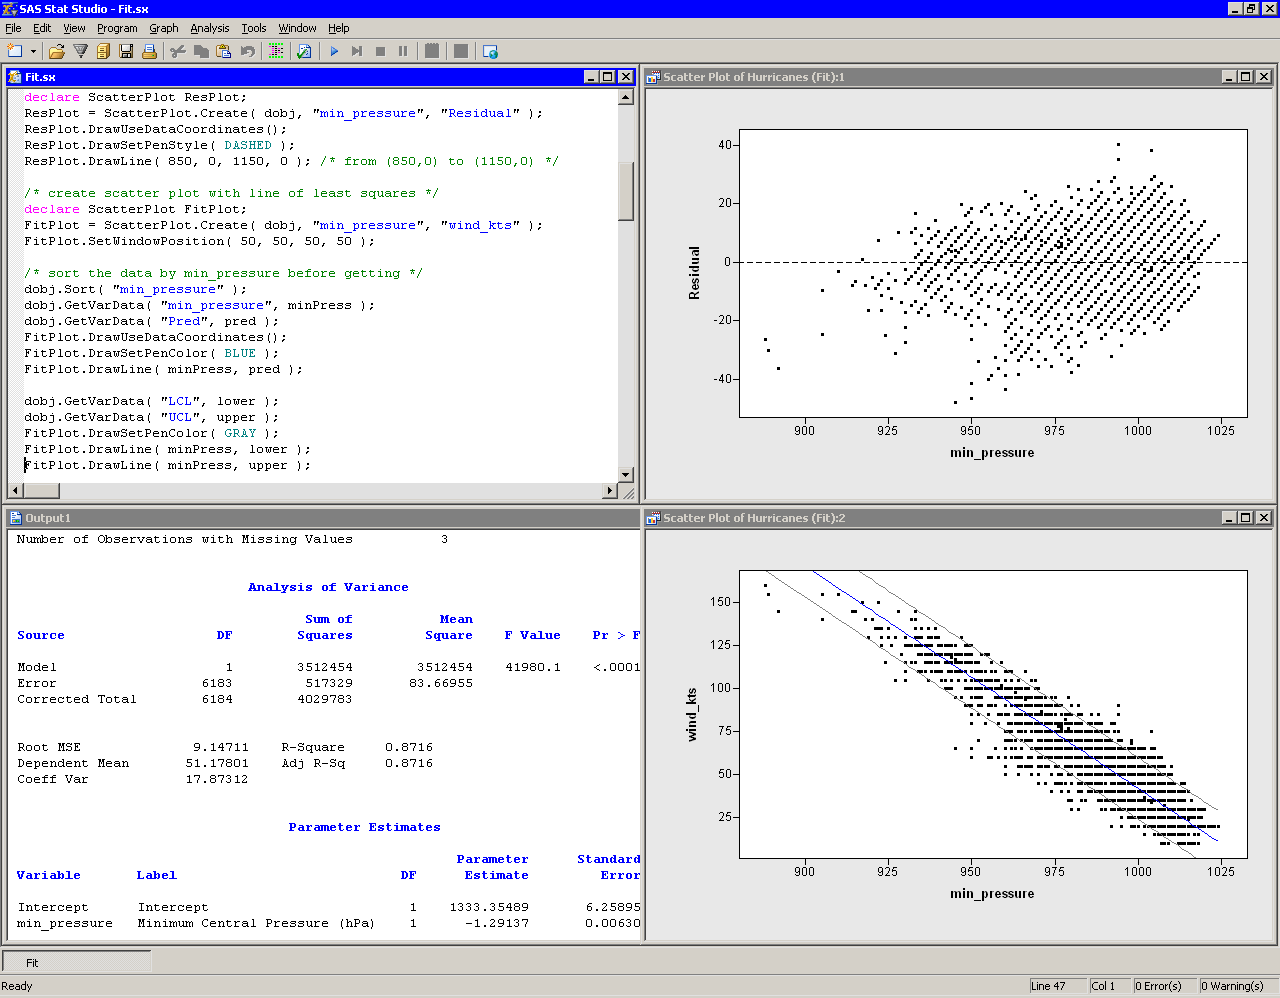Run the program with the blue play icon

[334, 51]
